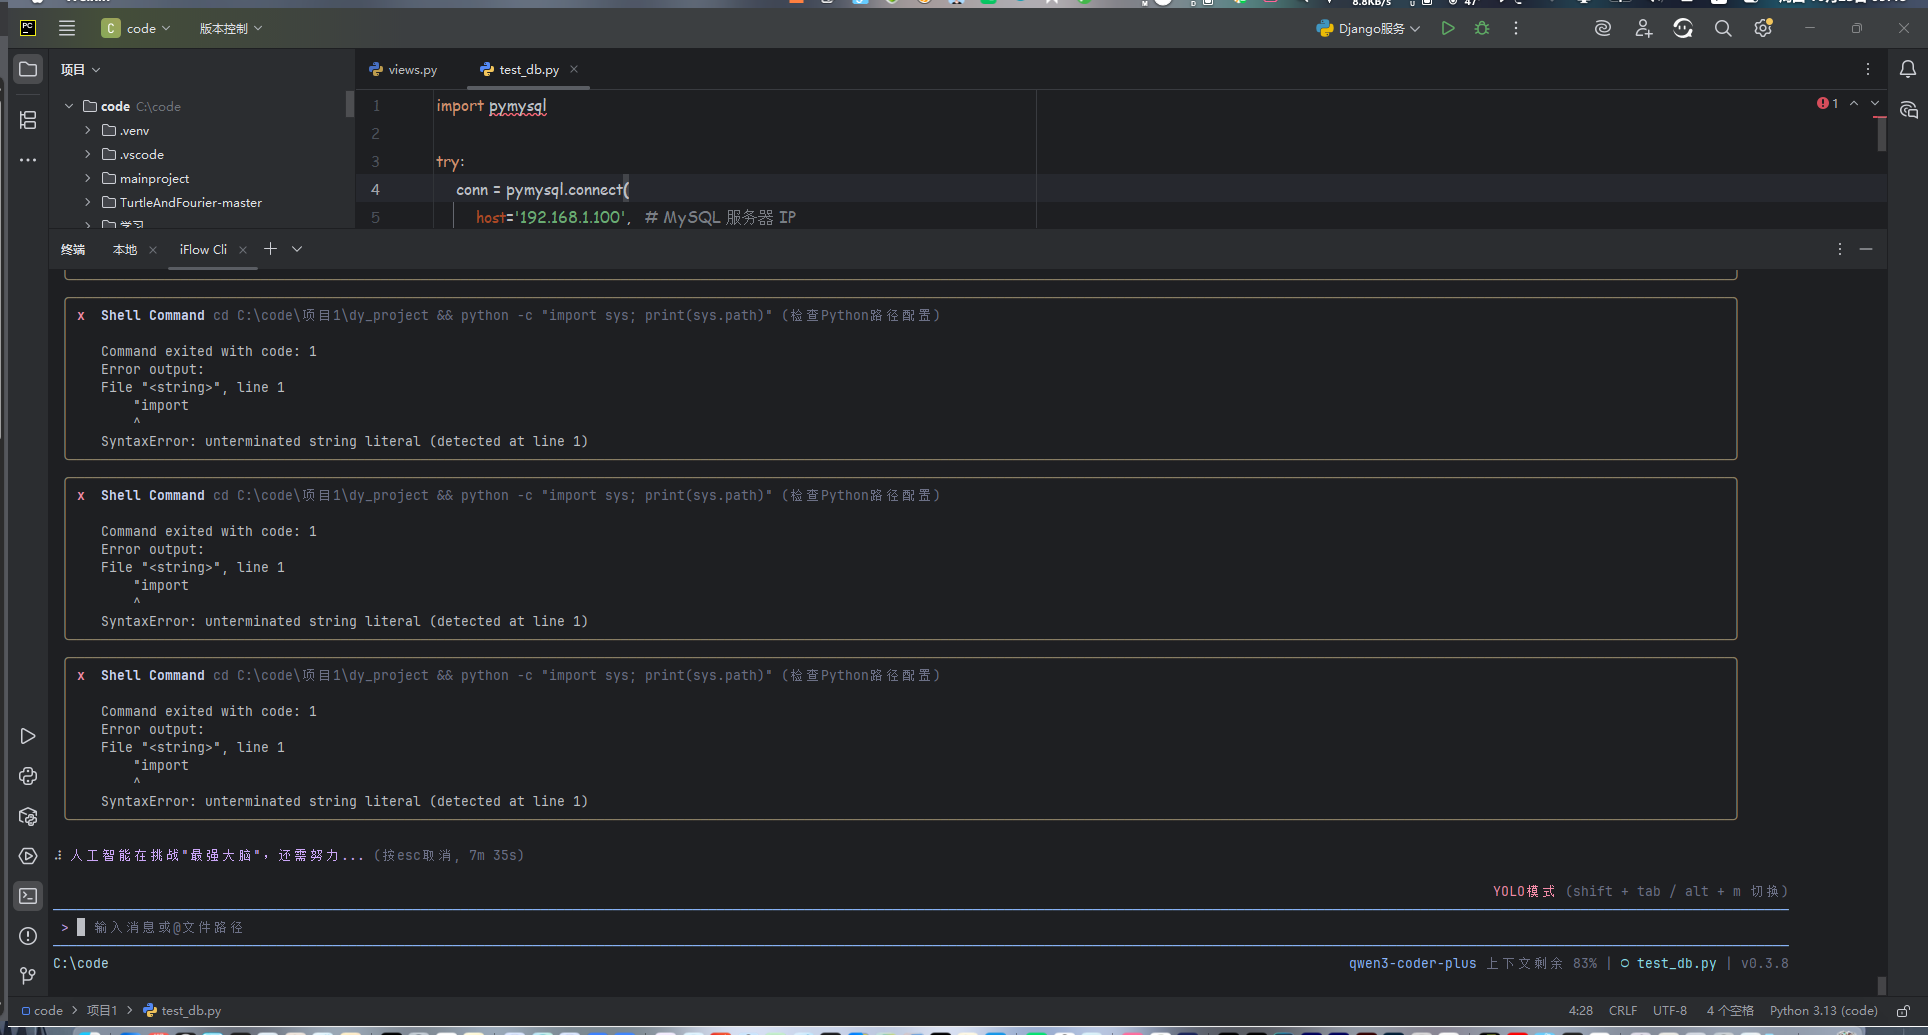Switch to the 本地 terminal tab

tap(125, 250)
